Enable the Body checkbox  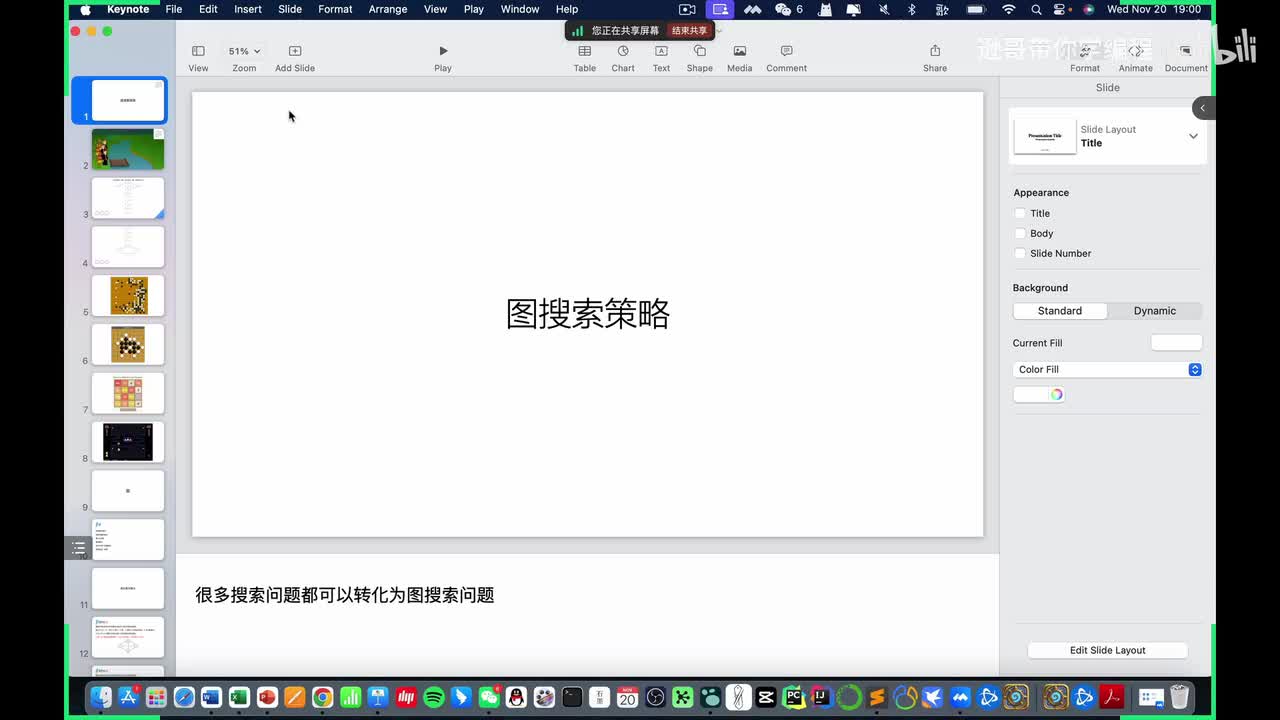tap(1020, 233)
